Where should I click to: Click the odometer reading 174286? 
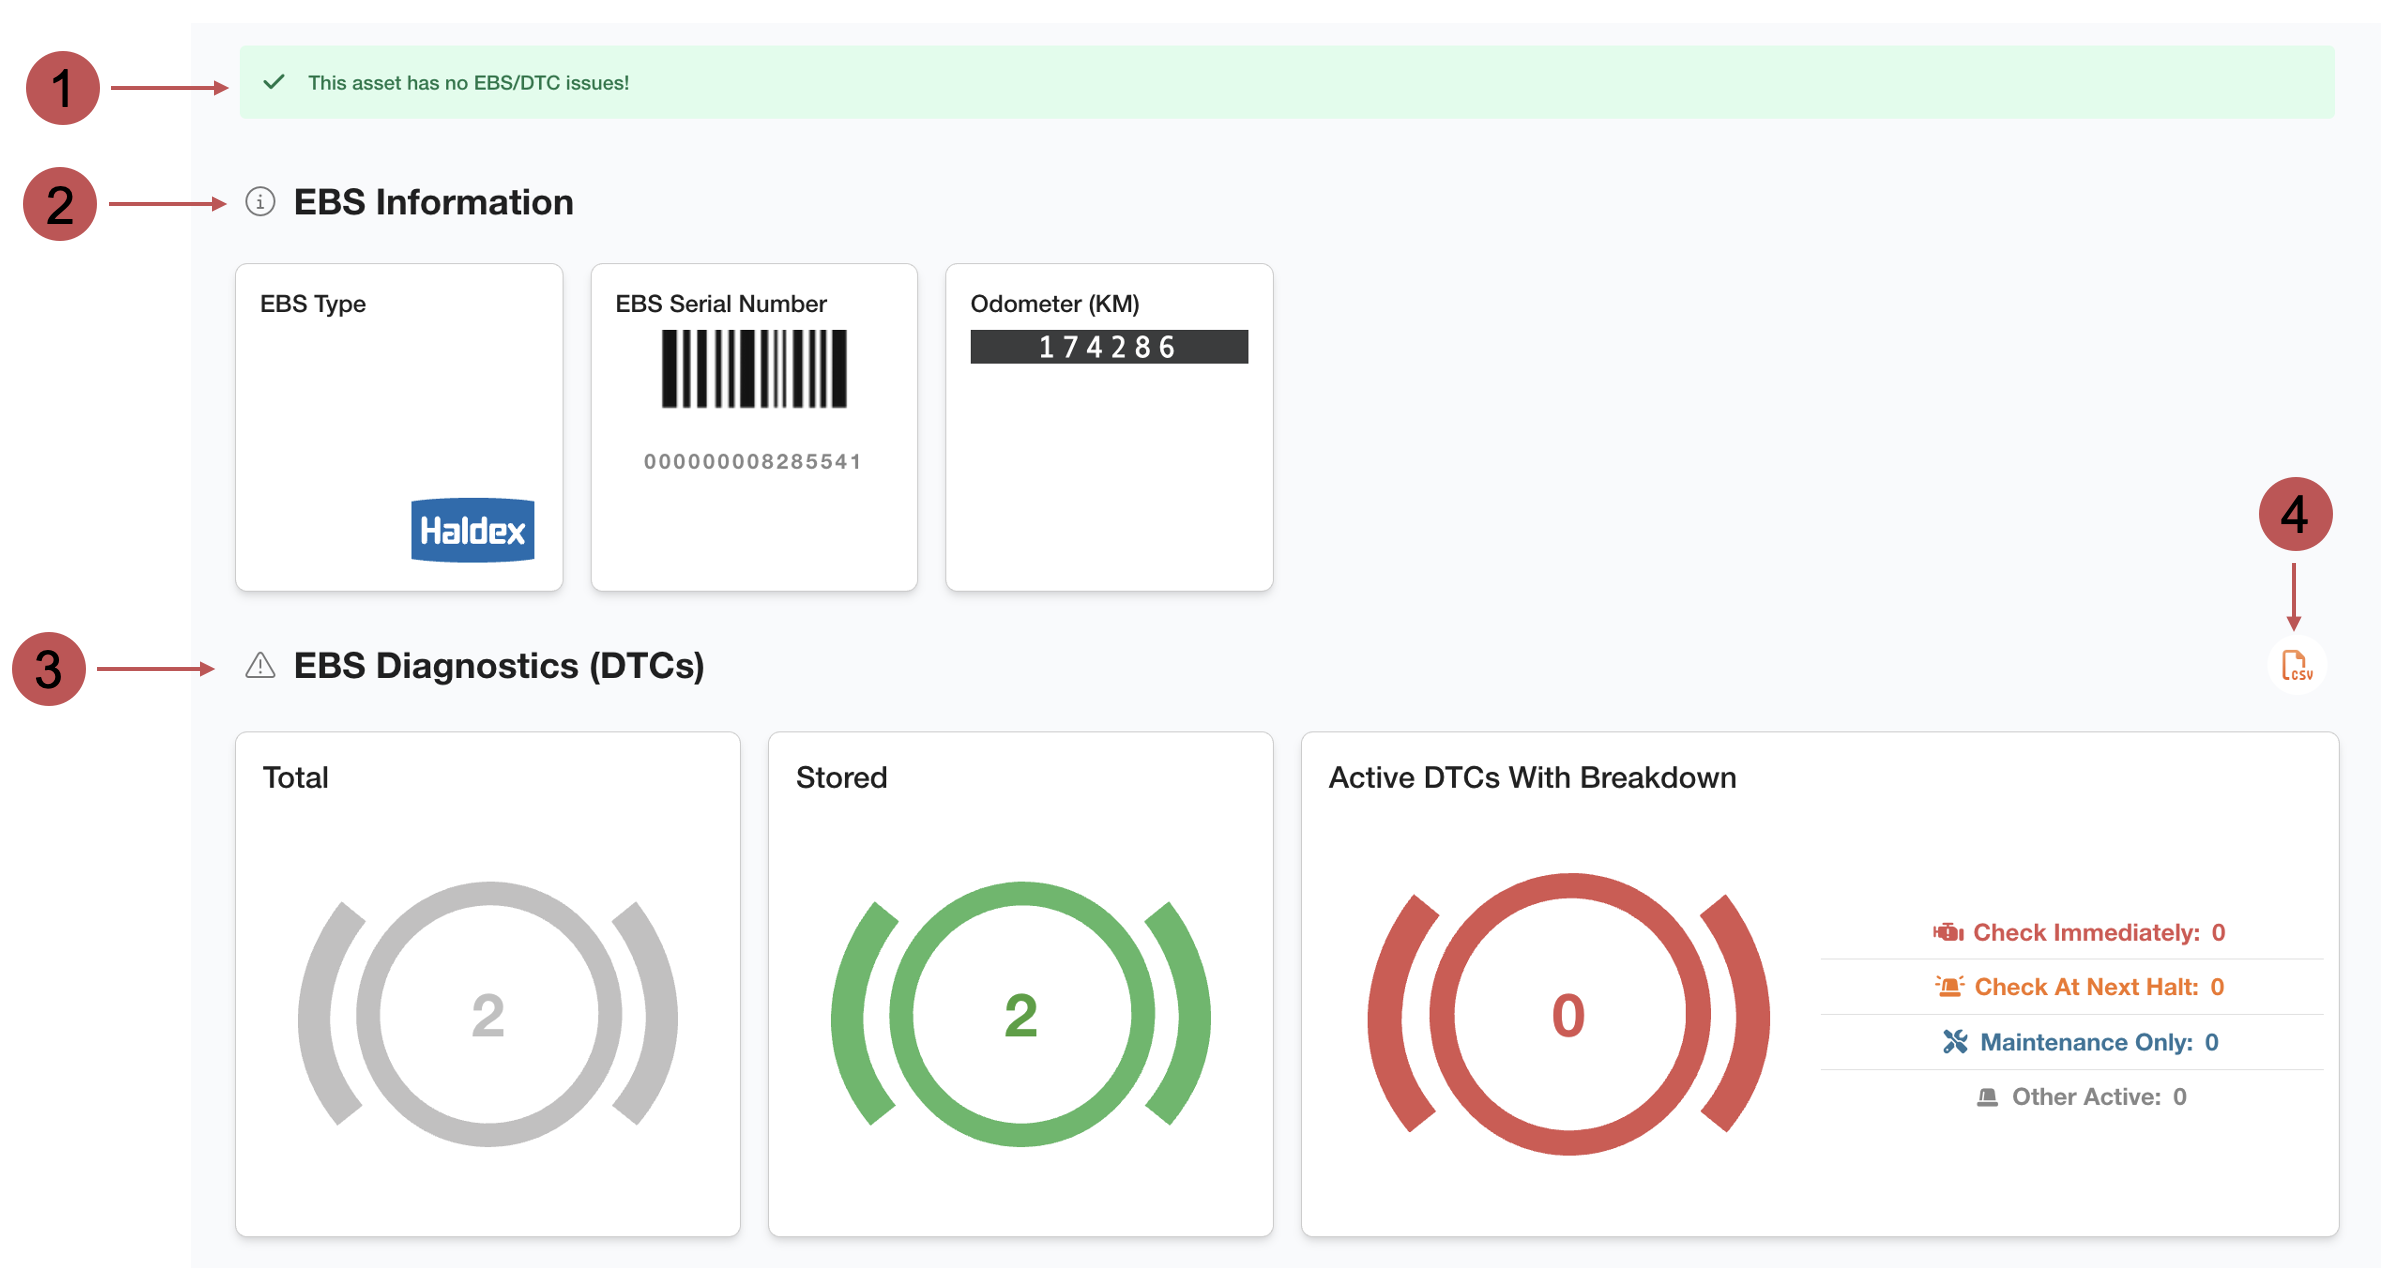[x=1108, y=347]
